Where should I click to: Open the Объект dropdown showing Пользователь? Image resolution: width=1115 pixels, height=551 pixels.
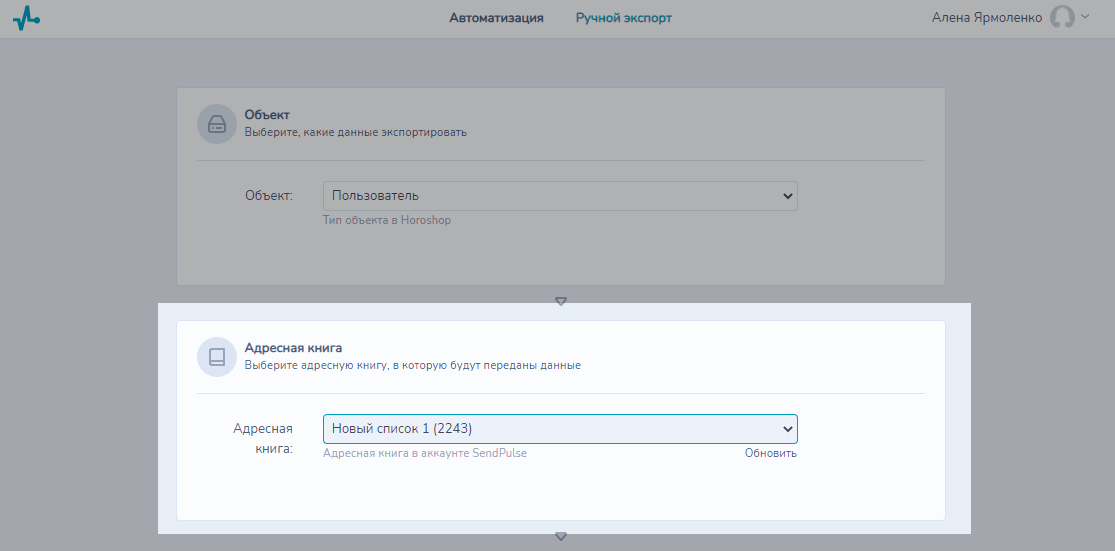point(560,196)
